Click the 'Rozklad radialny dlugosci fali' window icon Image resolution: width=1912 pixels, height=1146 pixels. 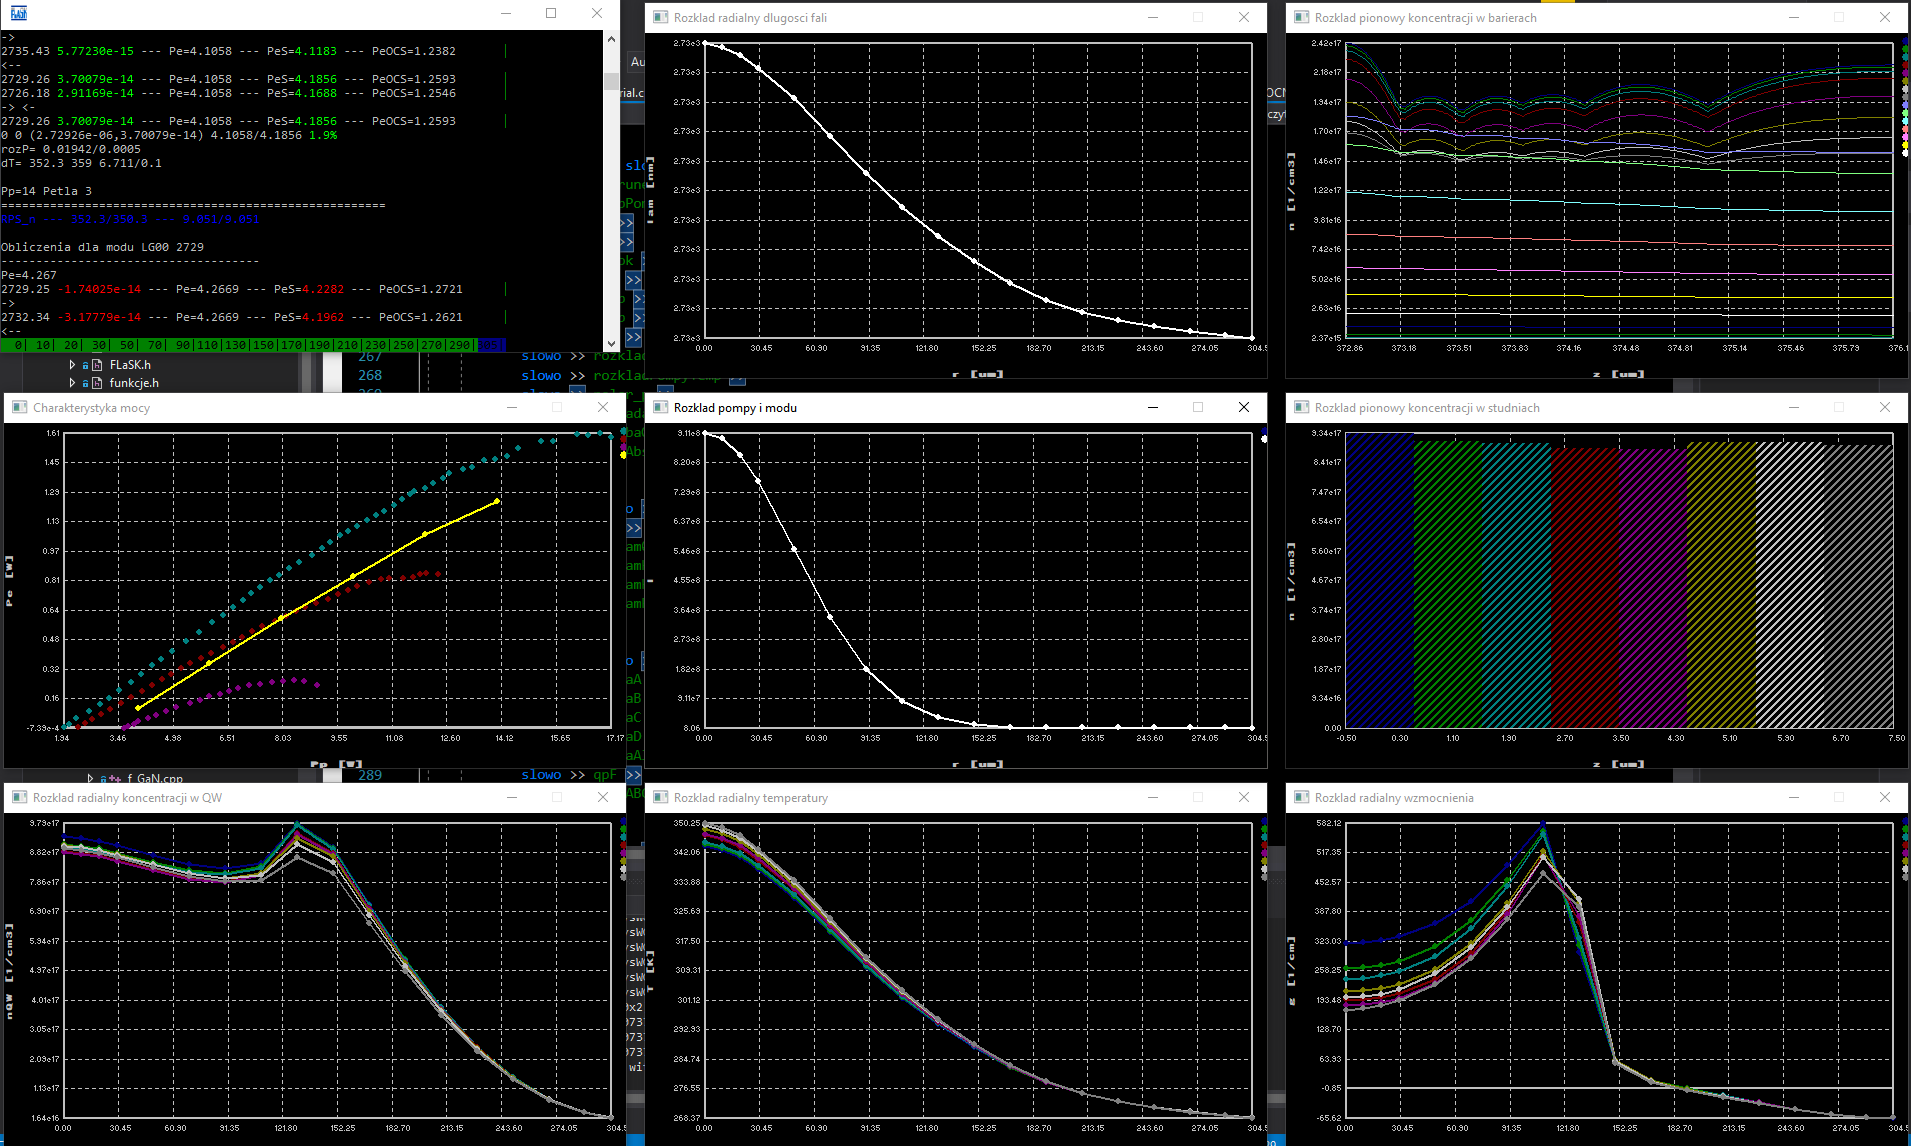660,17
